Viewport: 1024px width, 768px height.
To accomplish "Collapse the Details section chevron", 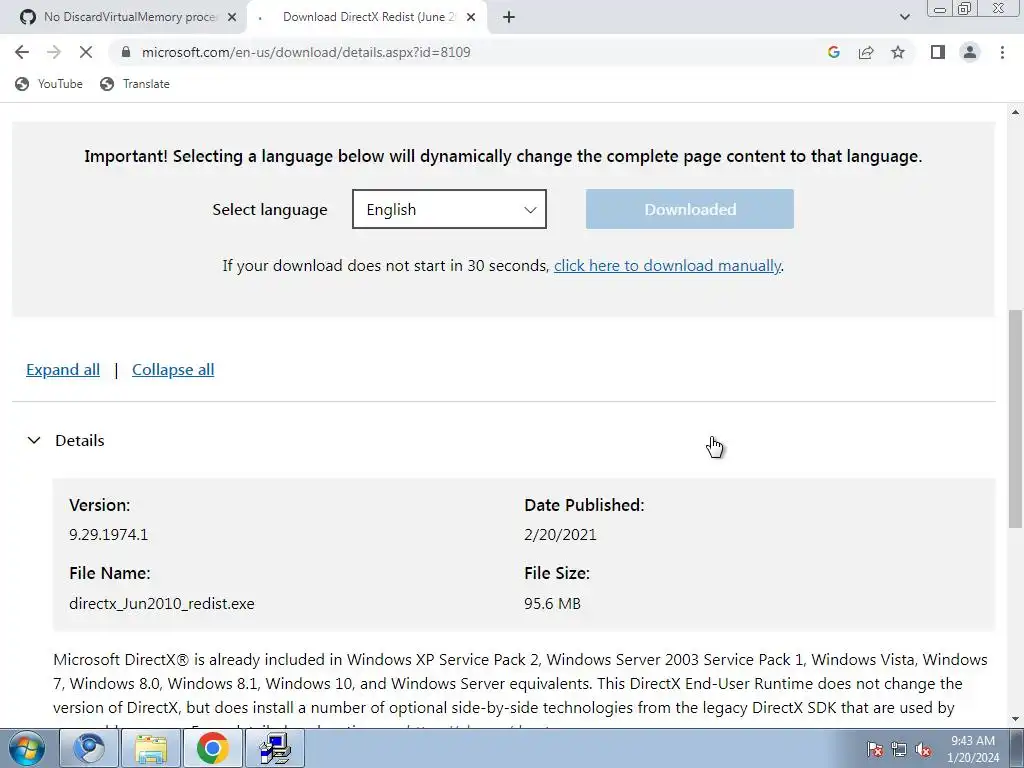I will coord(34,441).
